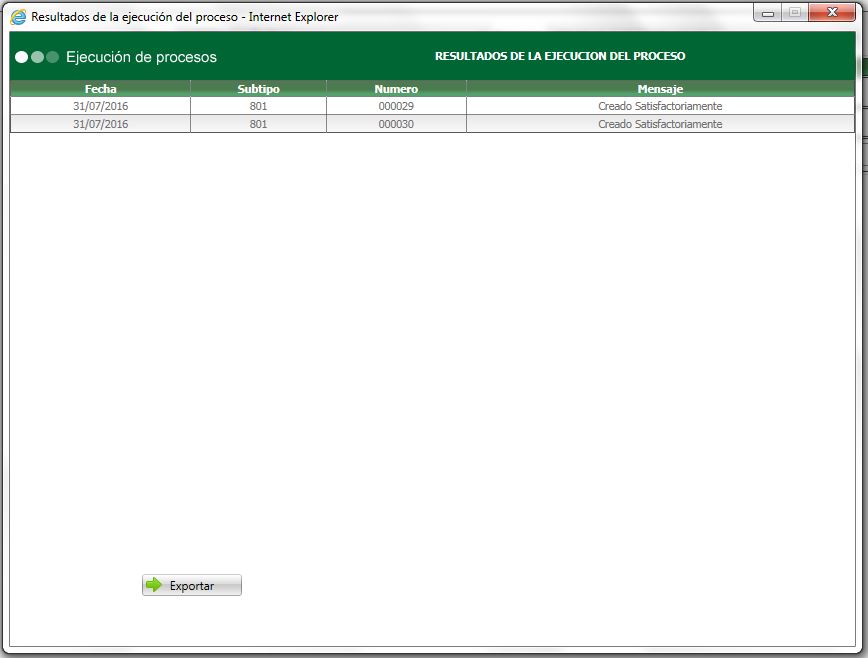Click the Fecha cell in row 000030
The image size is (868, 658).
(100, 124)
